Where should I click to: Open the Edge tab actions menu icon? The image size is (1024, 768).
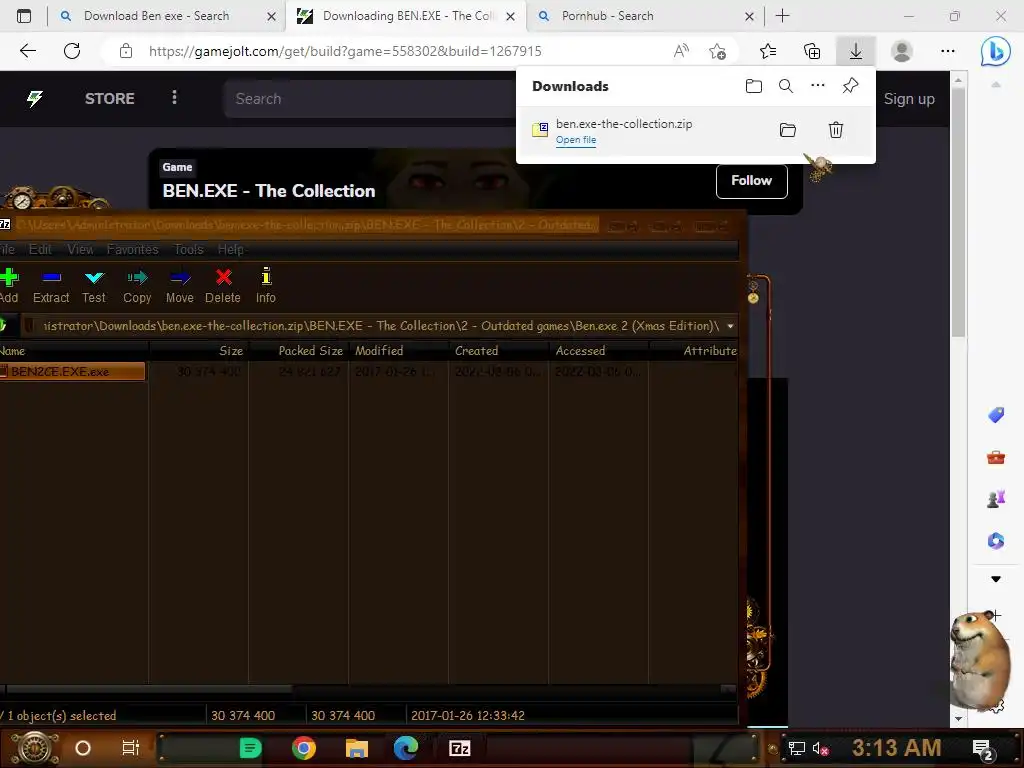(x=24, y=16)
